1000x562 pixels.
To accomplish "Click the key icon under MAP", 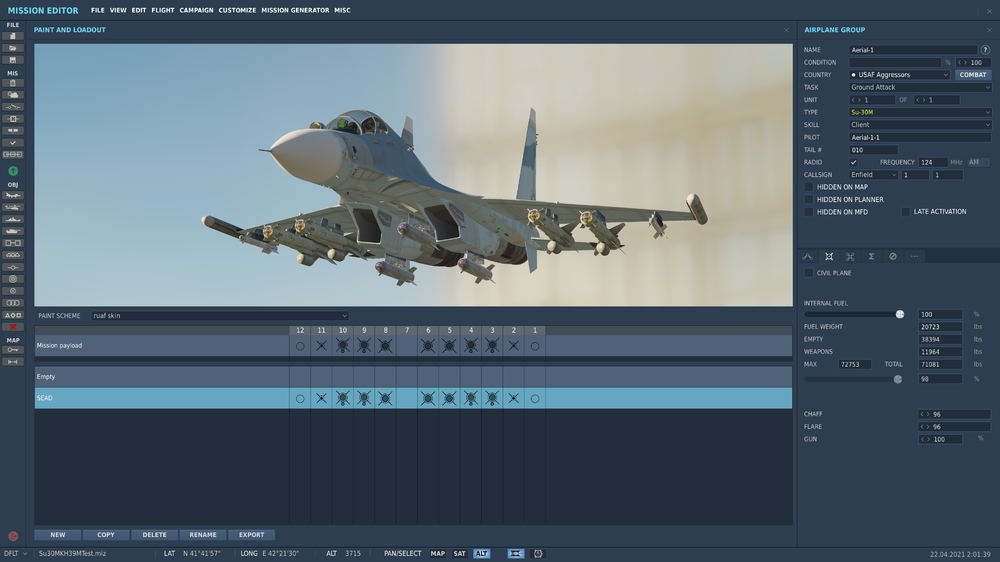I will [x=13, y=350].
